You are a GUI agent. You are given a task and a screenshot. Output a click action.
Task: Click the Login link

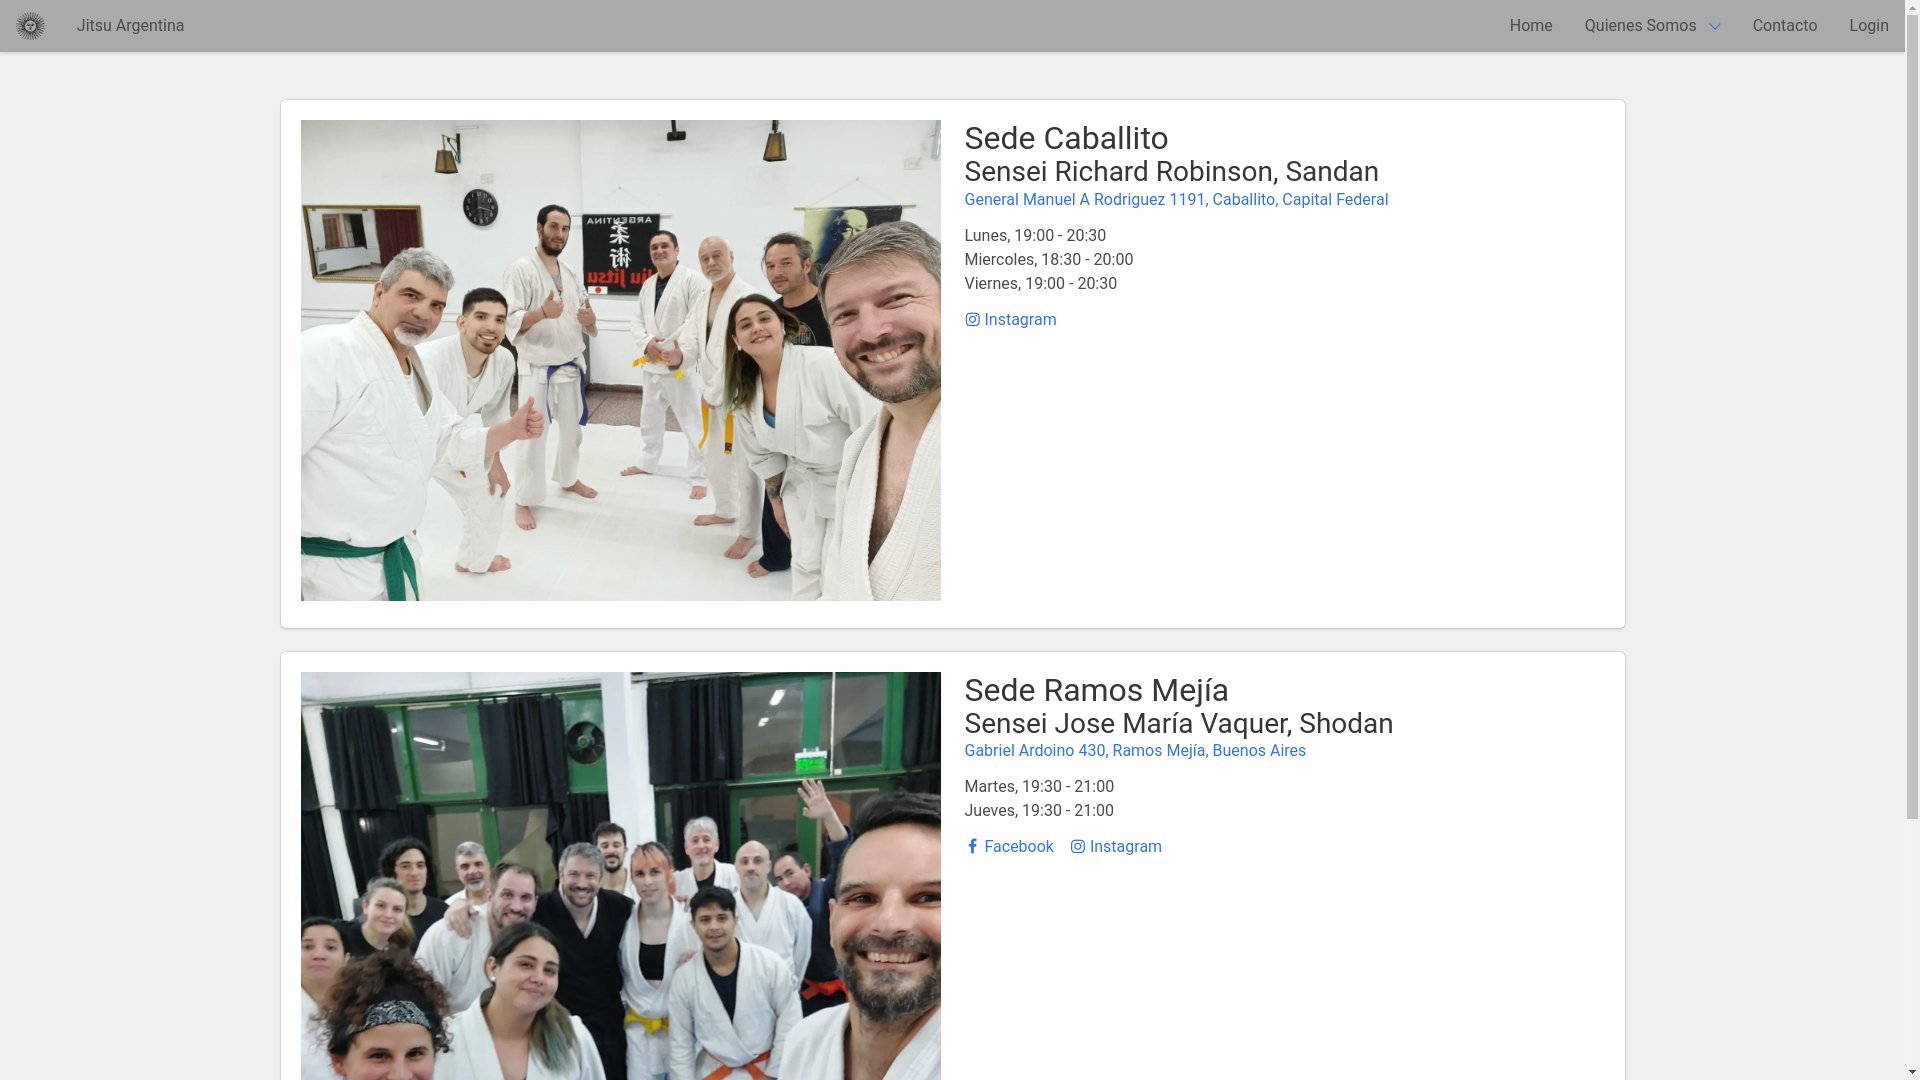[x=1868, y=26]
